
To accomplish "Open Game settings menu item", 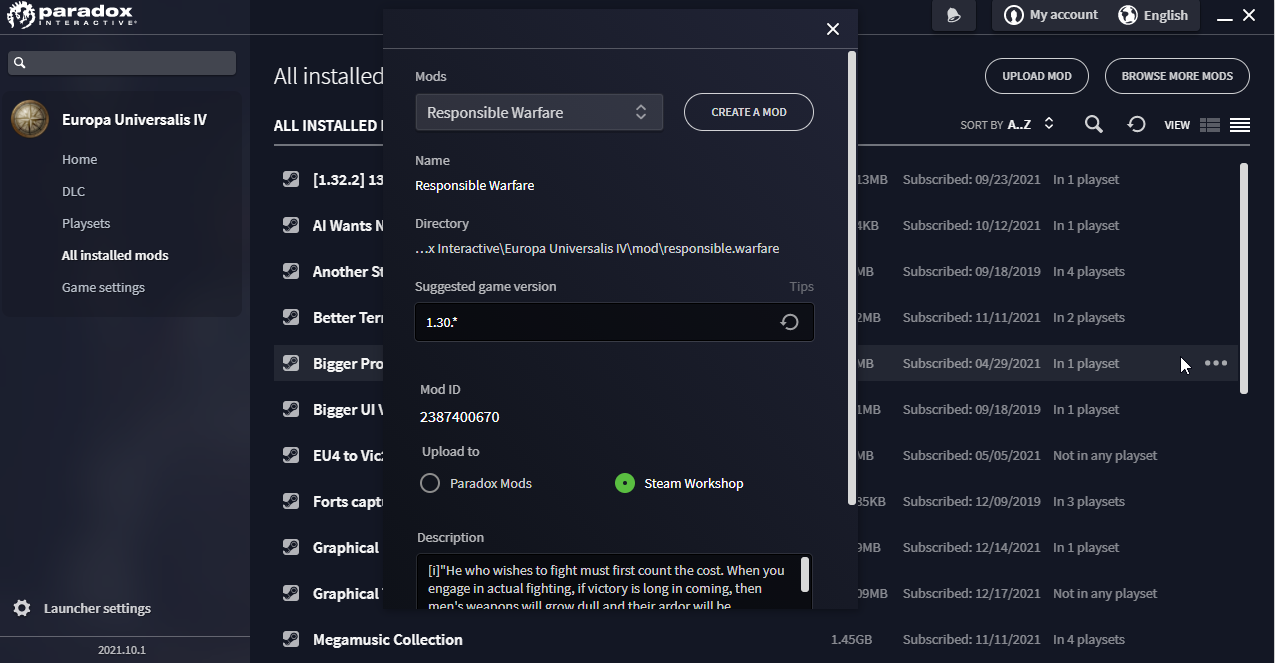I will coord(103,287).
